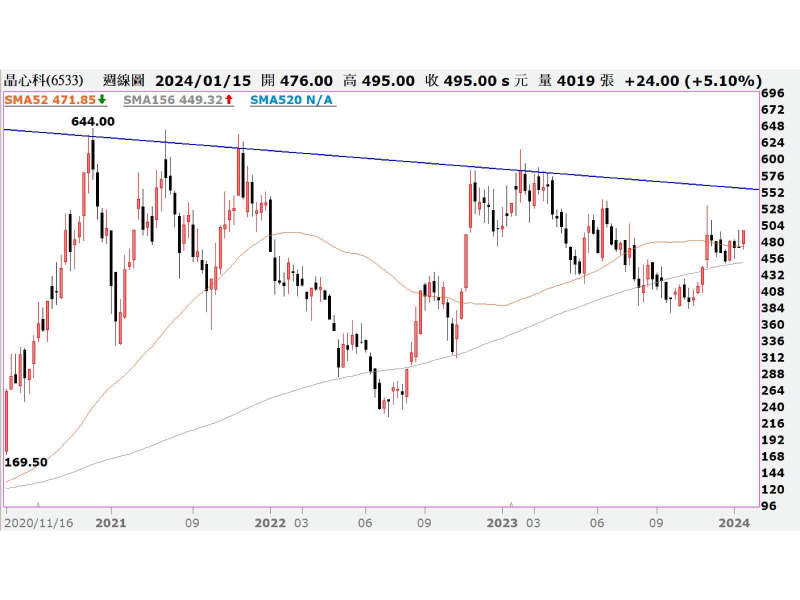Click the SMA156 449.32 indicator label
Screen dimensions: 800x600
(x=172, y=100)
